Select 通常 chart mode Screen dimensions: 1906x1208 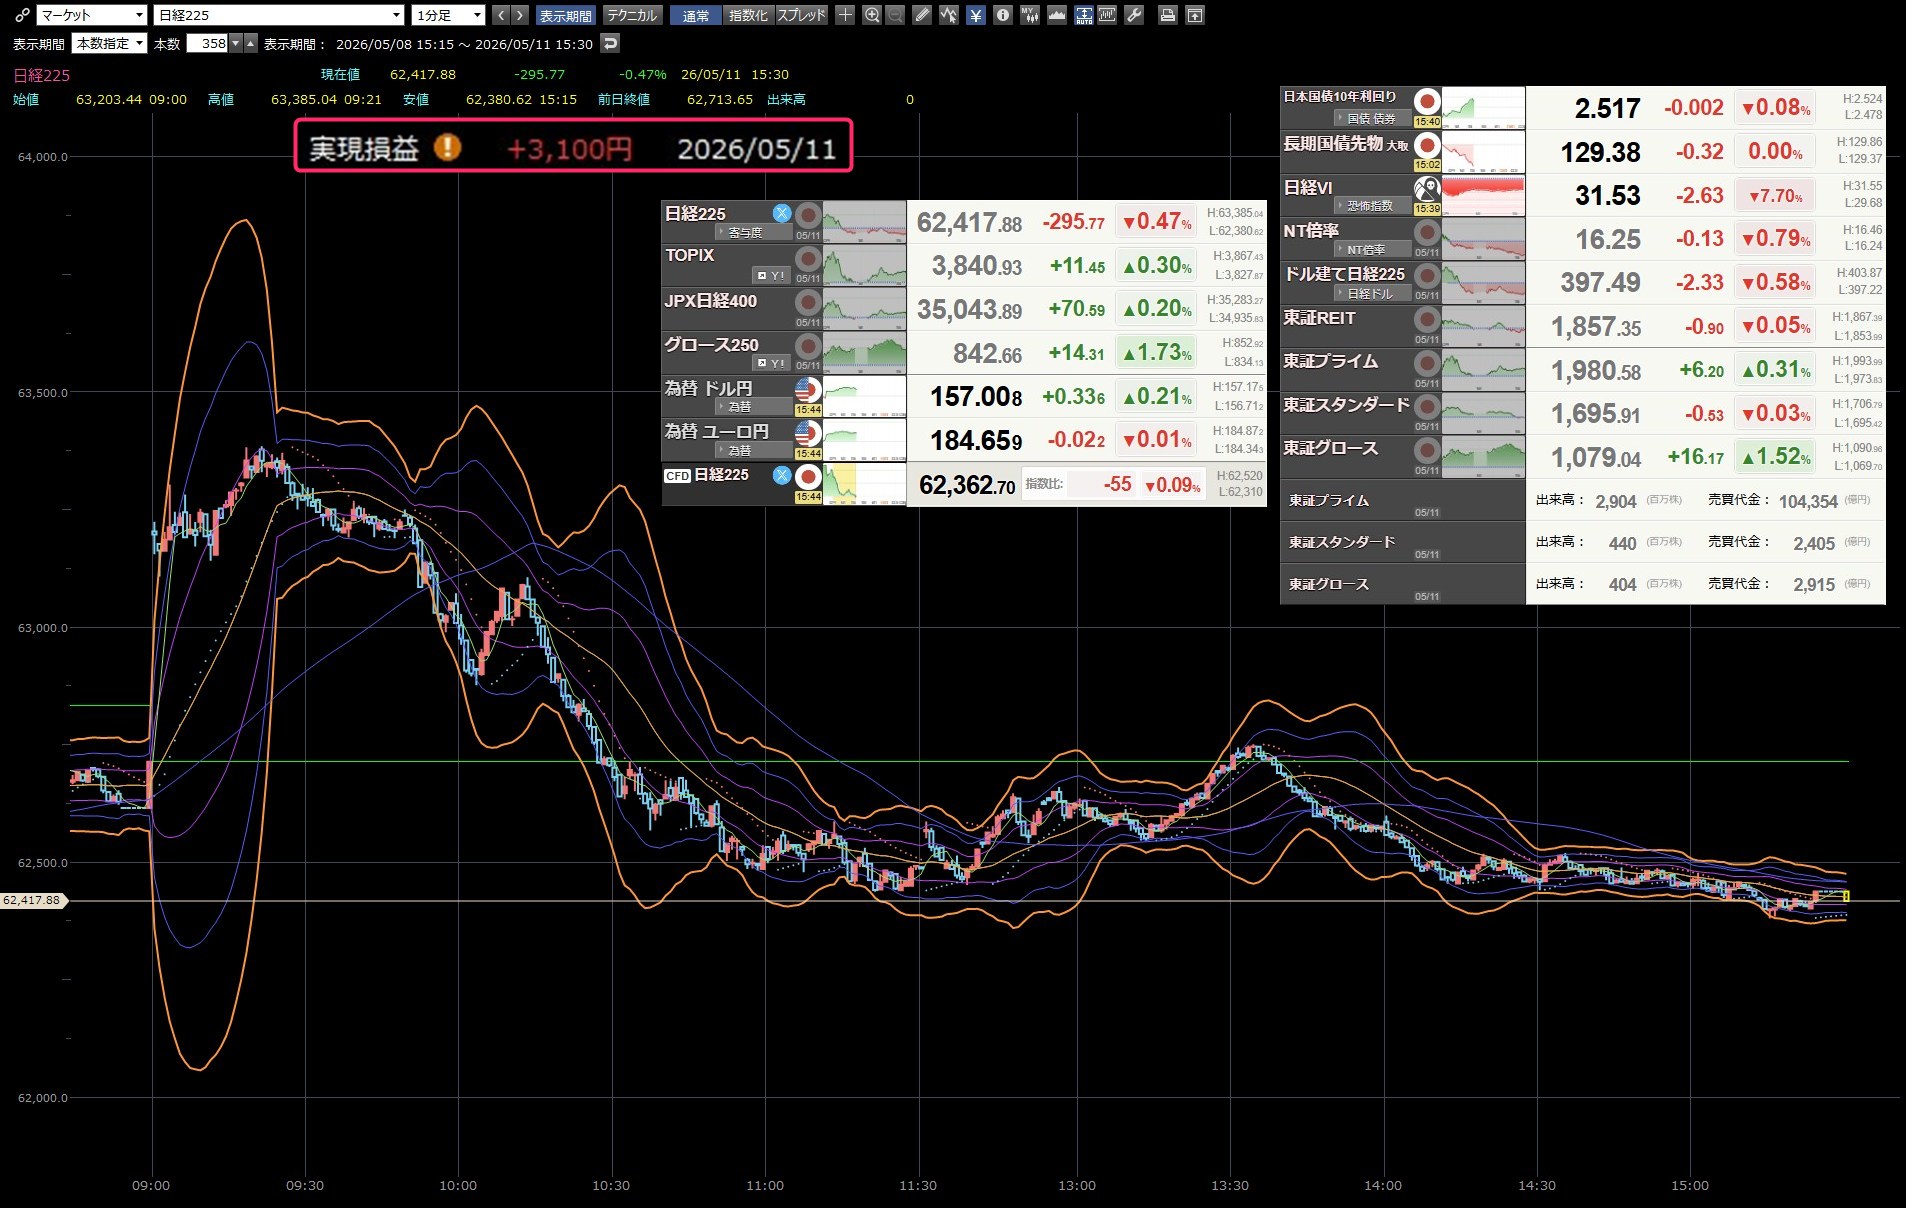[x=696, y=15]
